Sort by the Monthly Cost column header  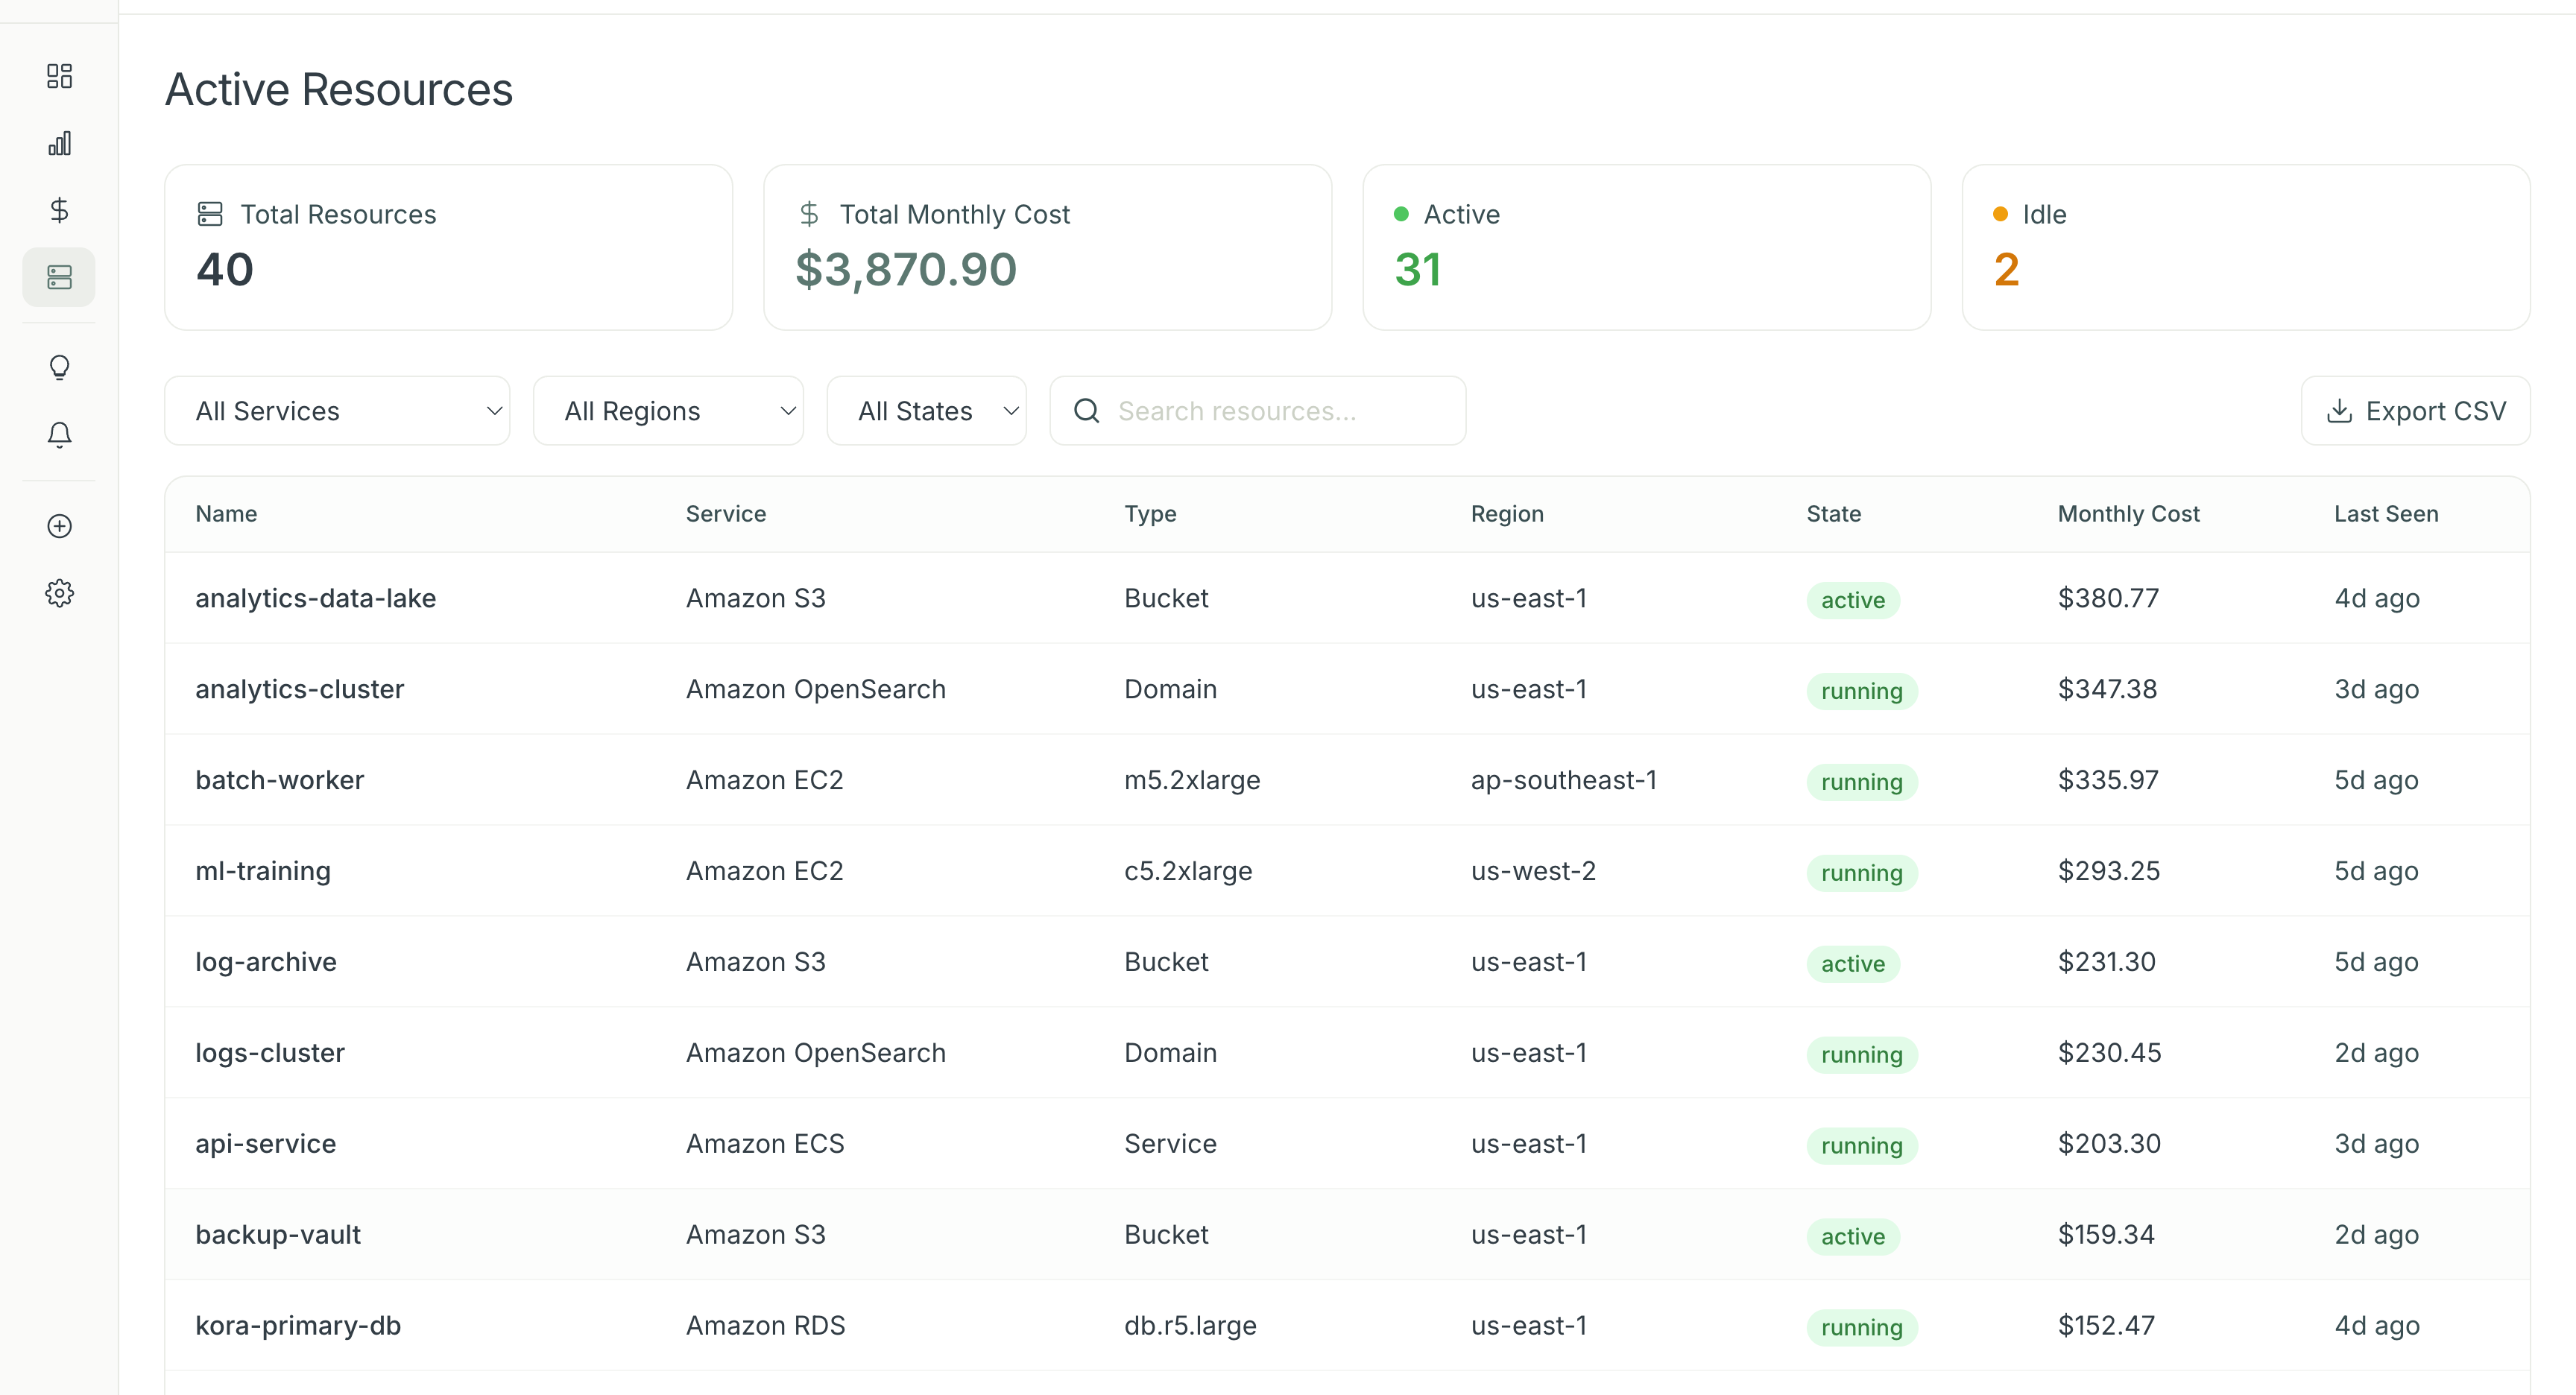2128,514
